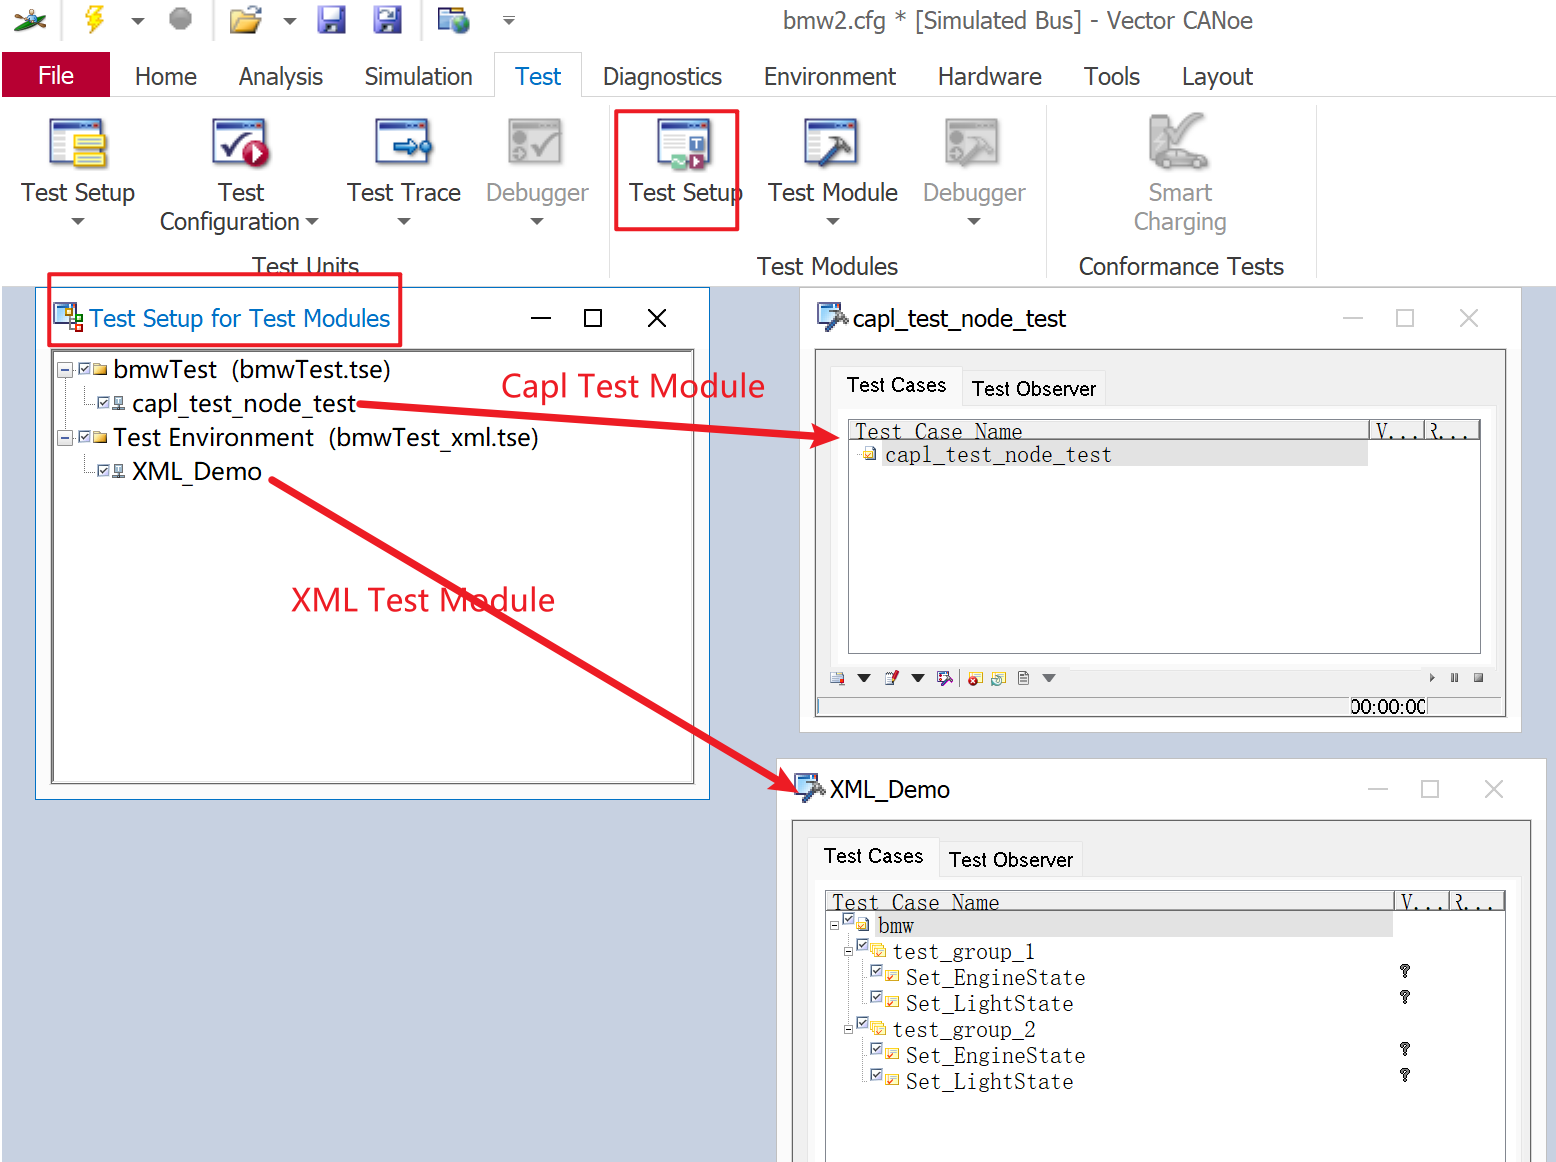The height and width of the screenshot is (1162, 1556).
Task: Click the capl_test_node_test window title icon
Action: (832, 317)
